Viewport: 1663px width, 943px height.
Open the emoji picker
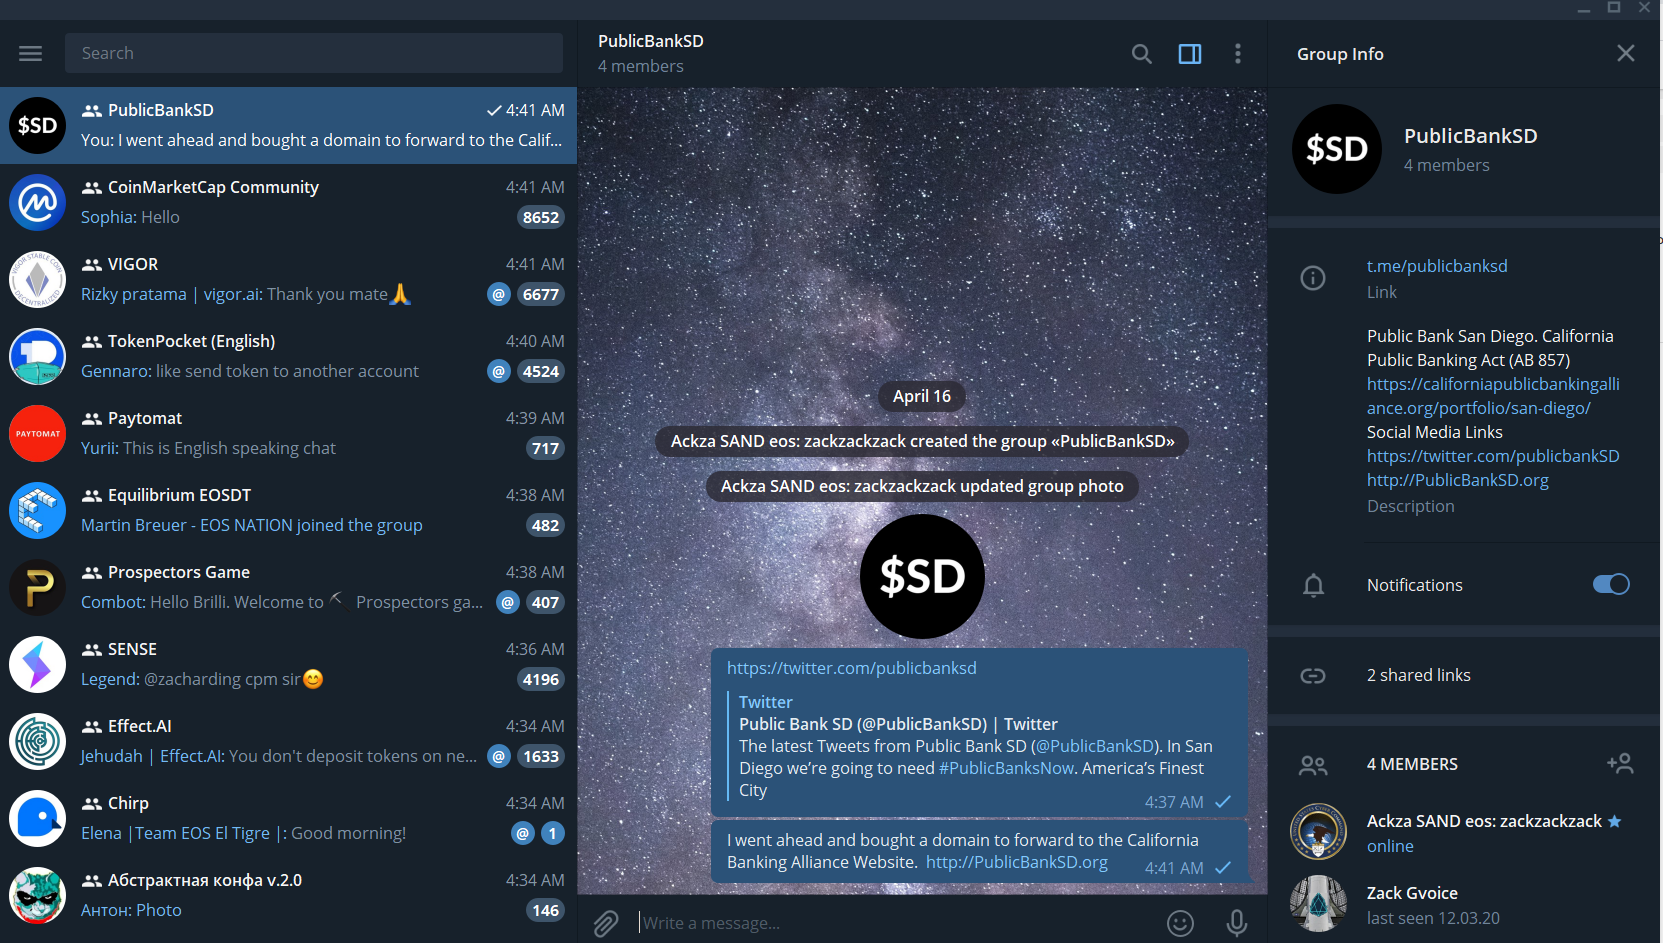pyautogui.click(x=1180, y=923)
